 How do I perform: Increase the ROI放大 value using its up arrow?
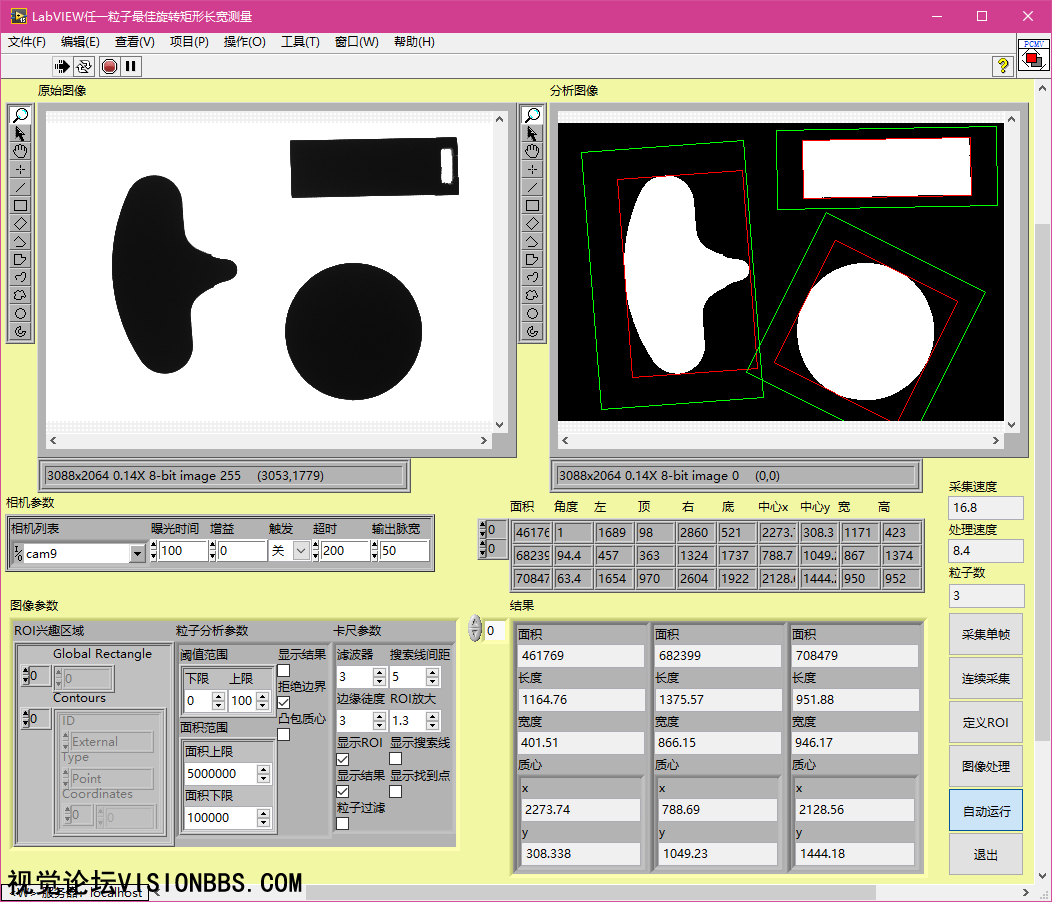click(x=432, y=715)
